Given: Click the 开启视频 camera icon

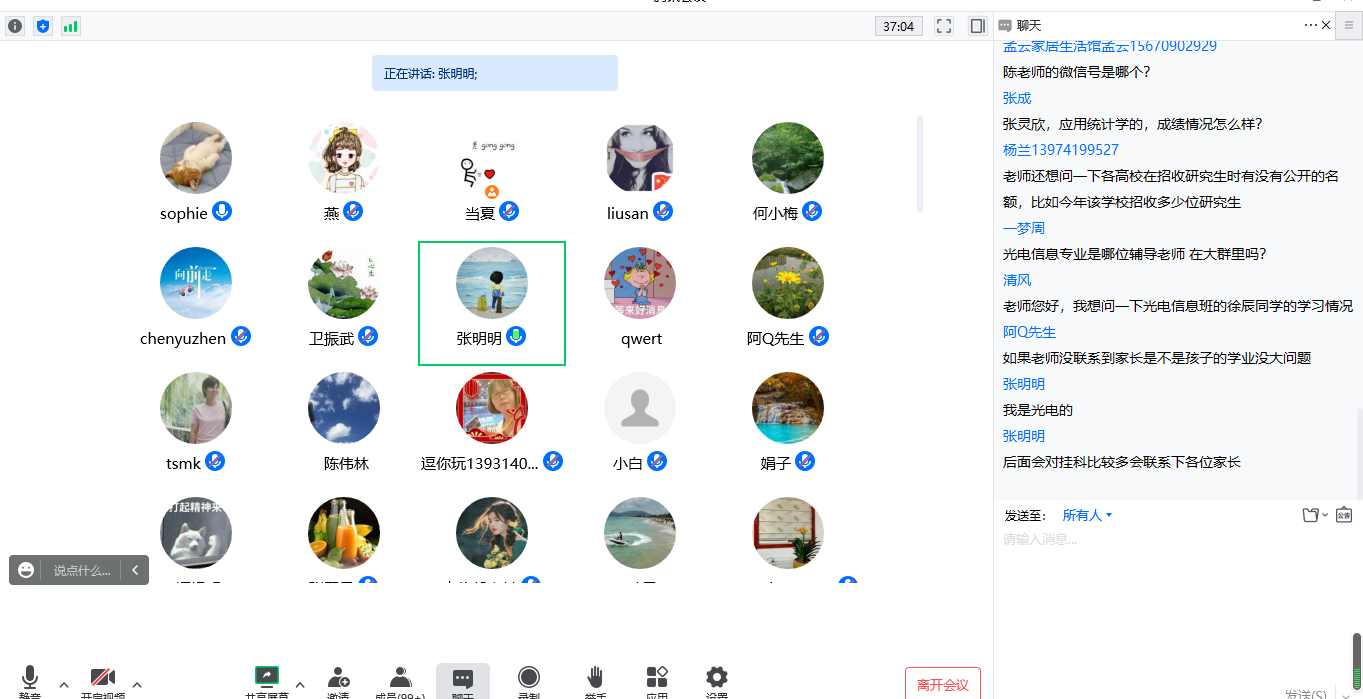Looking at the screenshot, I should (103, 678).
